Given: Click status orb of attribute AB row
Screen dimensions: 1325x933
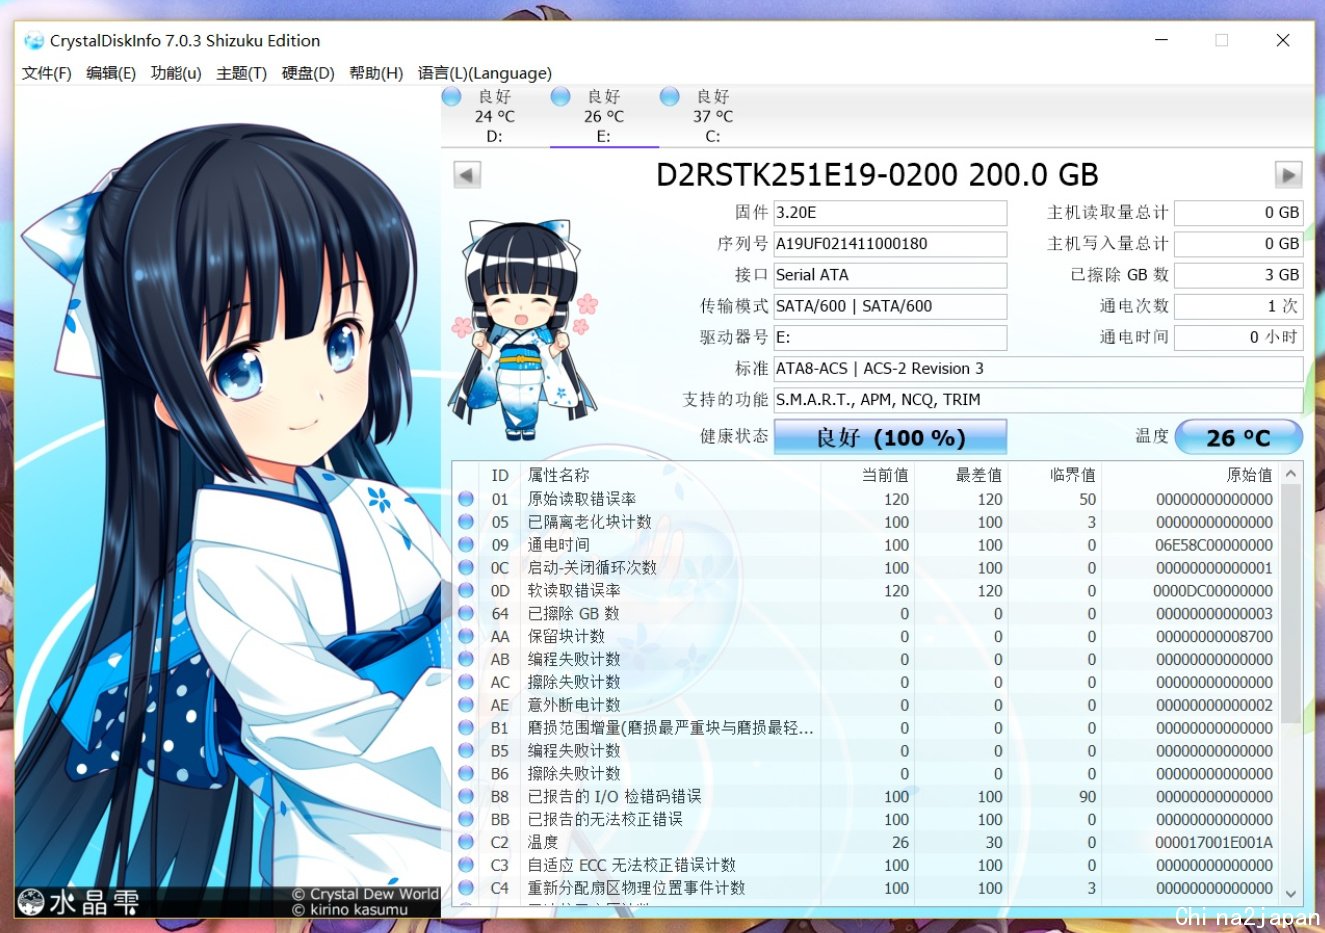Looking at the screenshot, I should pyautogui.click(x=466, y=659).
